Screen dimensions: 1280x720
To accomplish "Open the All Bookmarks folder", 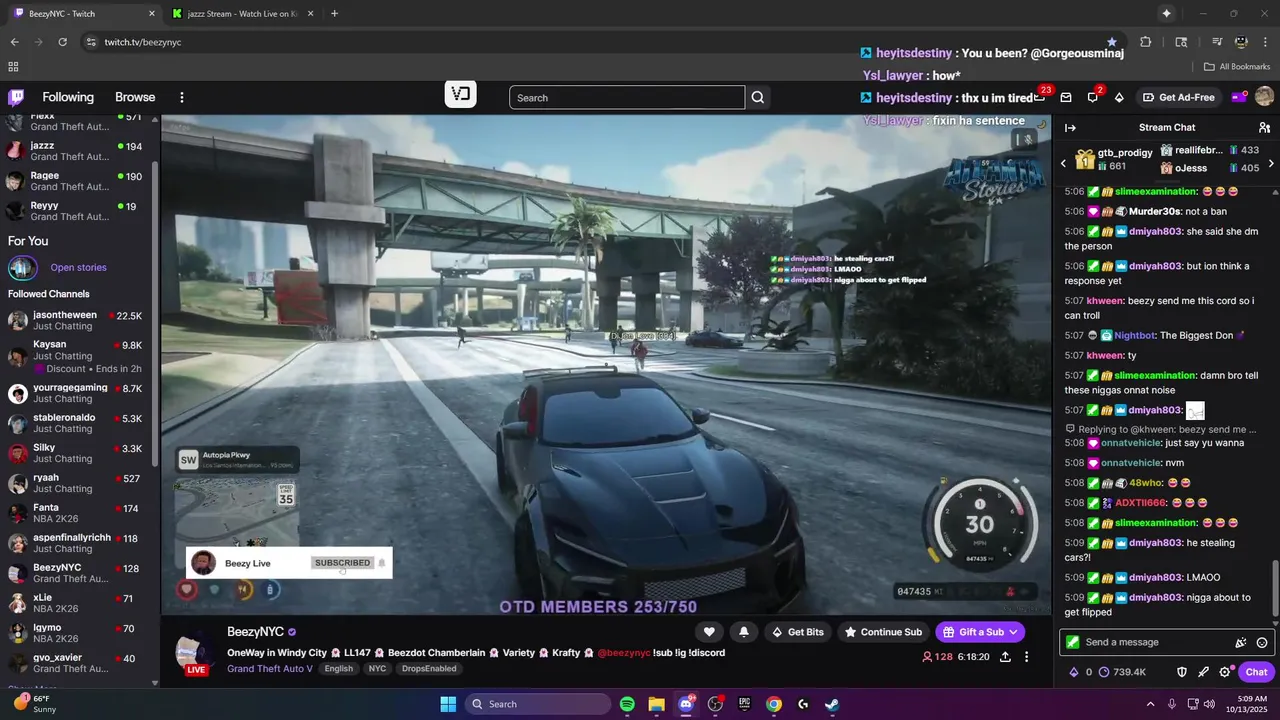I will click(x=1237, y=67).
